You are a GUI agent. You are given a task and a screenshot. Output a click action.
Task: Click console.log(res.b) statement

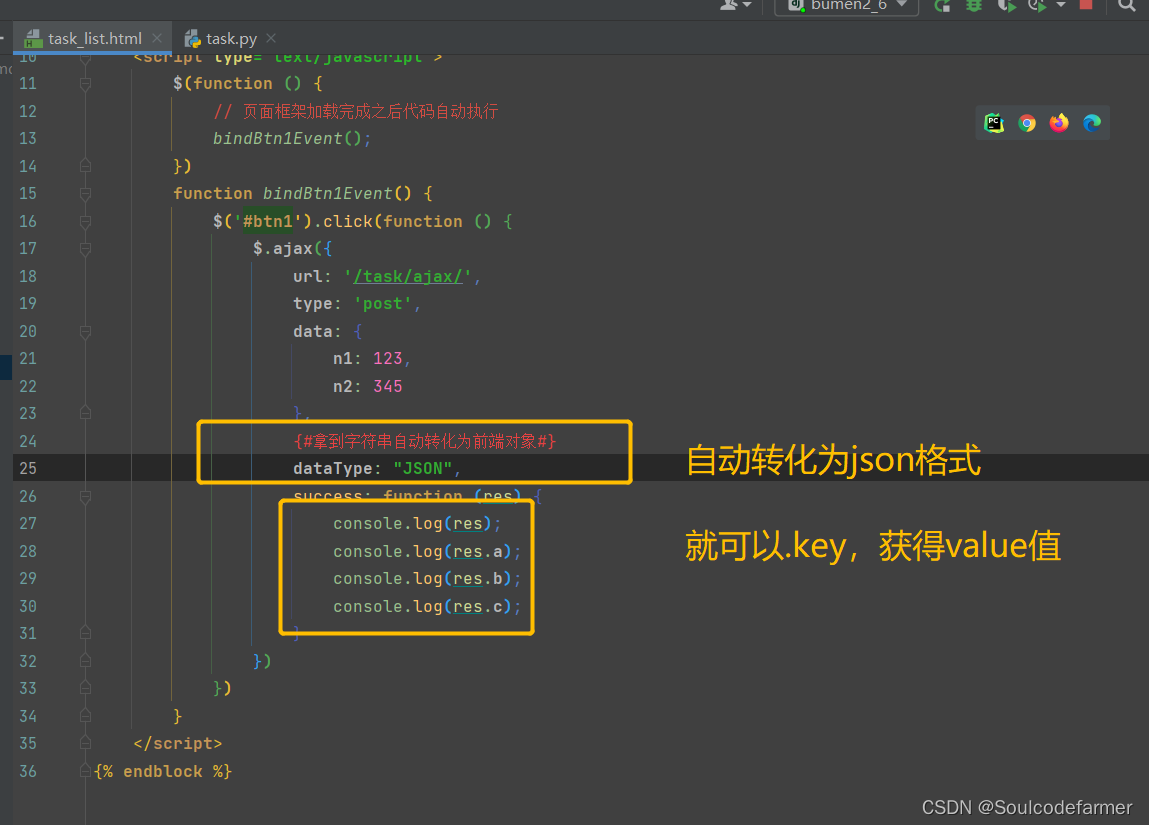pos(426,579)
